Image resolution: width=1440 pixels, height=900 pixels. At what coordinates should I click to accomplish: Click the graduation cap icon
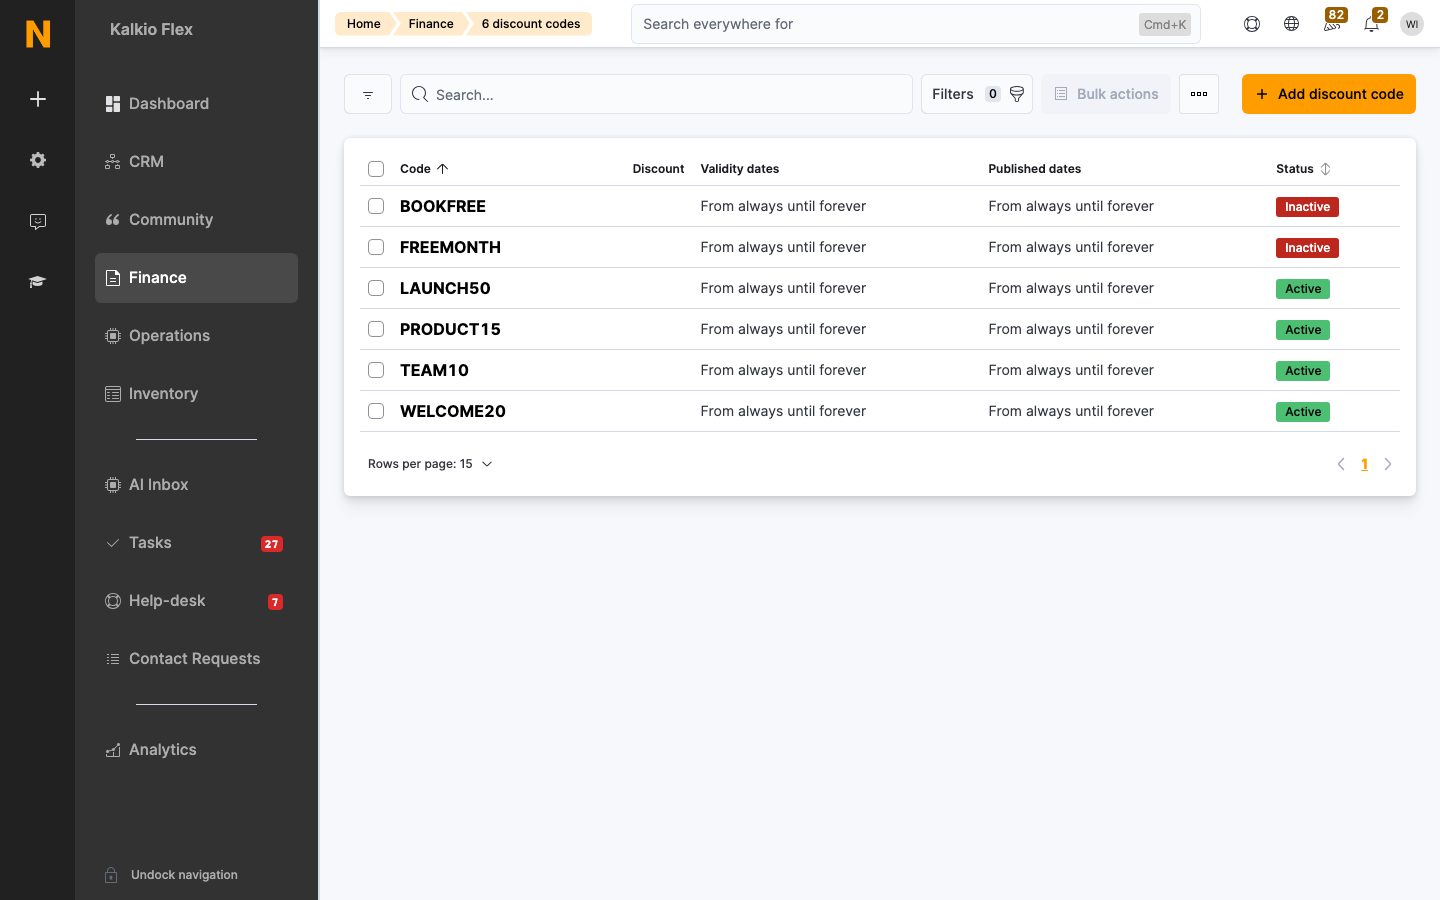pyautogui.click(x=38, y=282)
